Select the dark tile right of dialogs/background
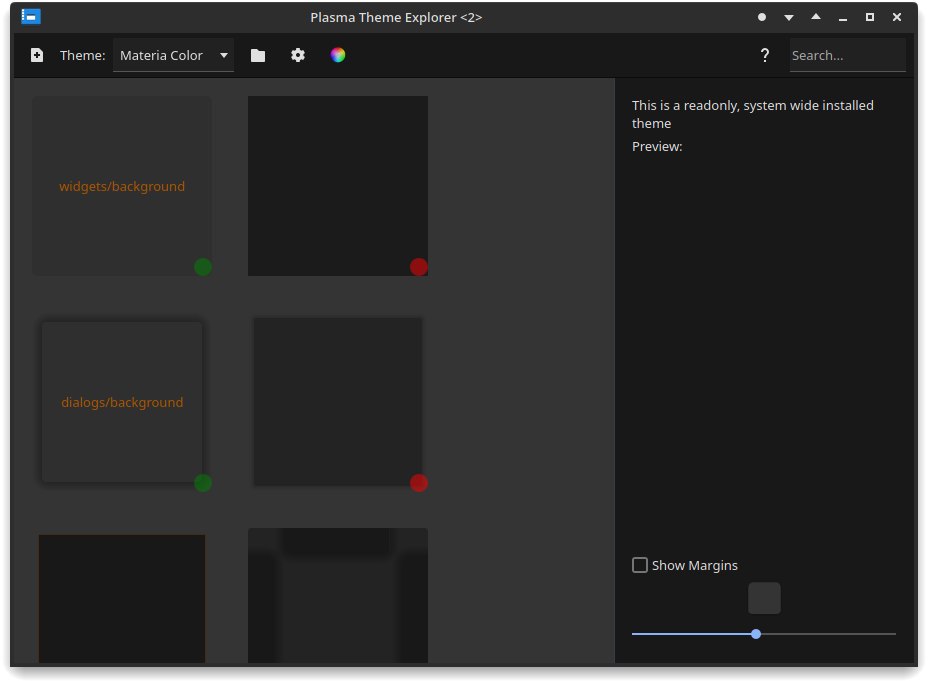 (x=338, y=402)
